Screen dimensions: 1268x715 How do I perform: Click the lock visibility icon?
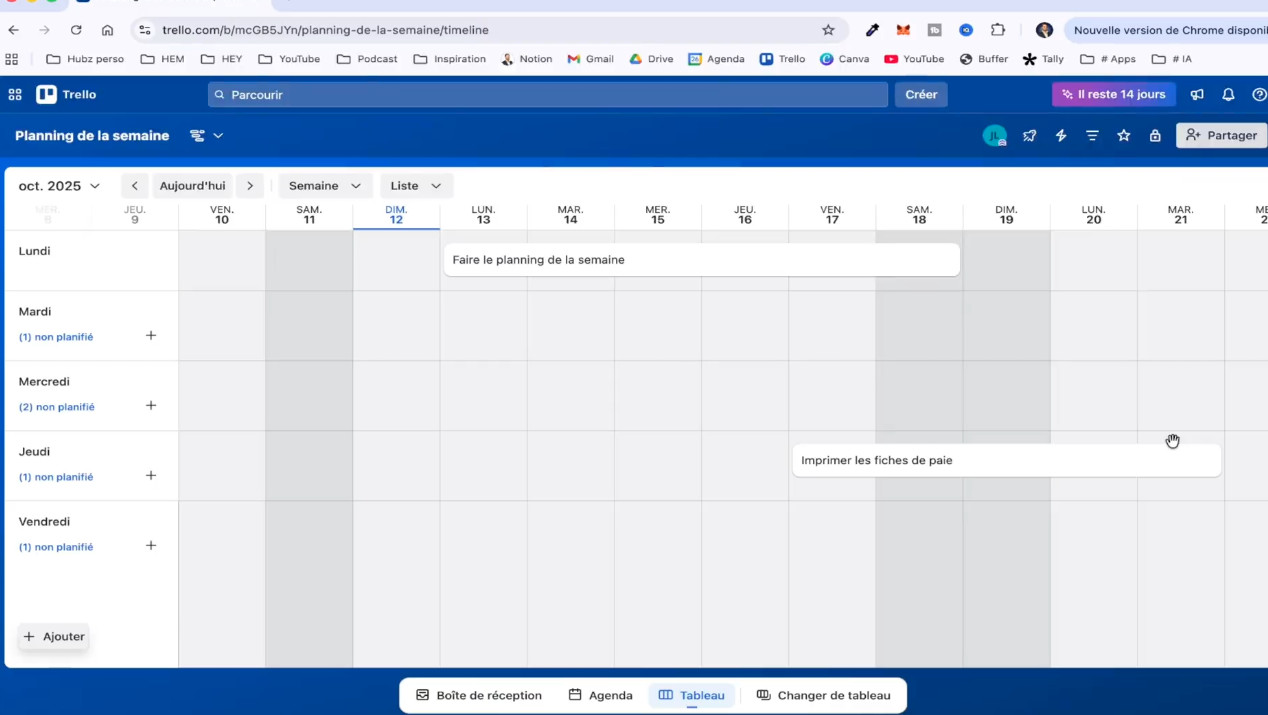(1155, 136)
